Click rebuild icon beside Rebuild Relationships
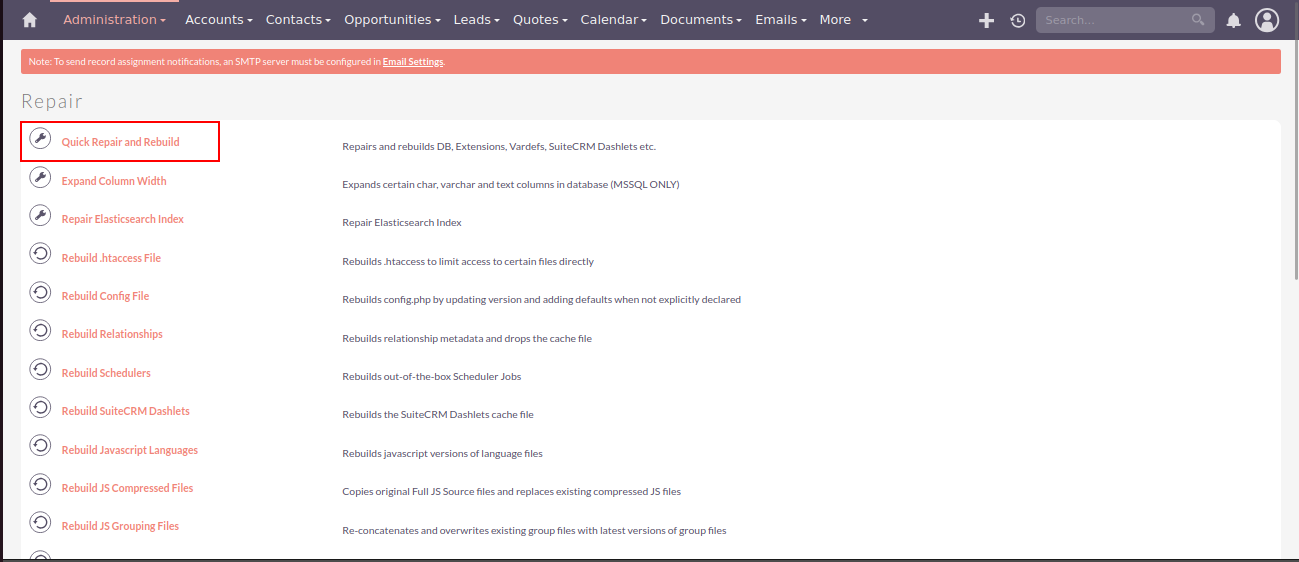 click(x=40, y=330)
